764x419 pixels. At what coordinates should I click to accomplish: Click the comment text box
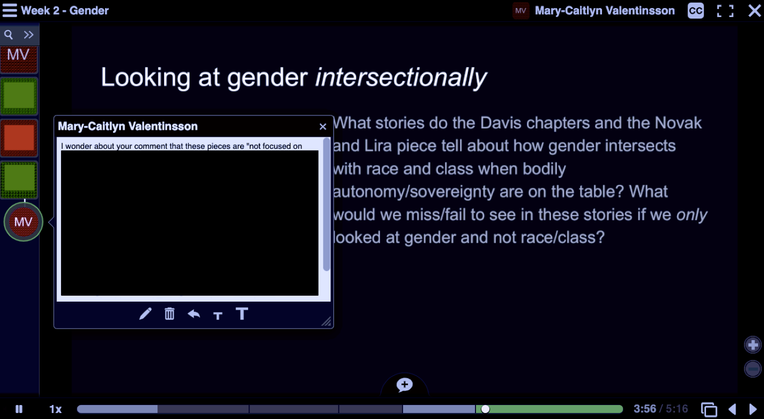pyautogui.click(x=189, y=222)
